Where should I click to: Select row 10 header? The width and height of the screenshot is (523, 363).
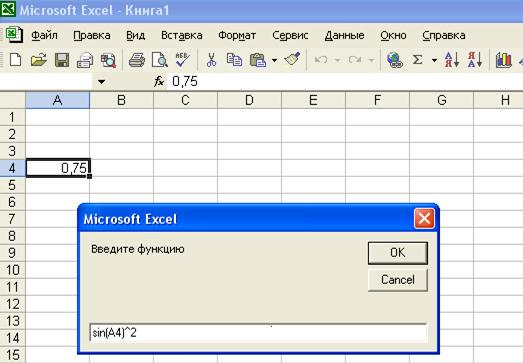(12, 270)
